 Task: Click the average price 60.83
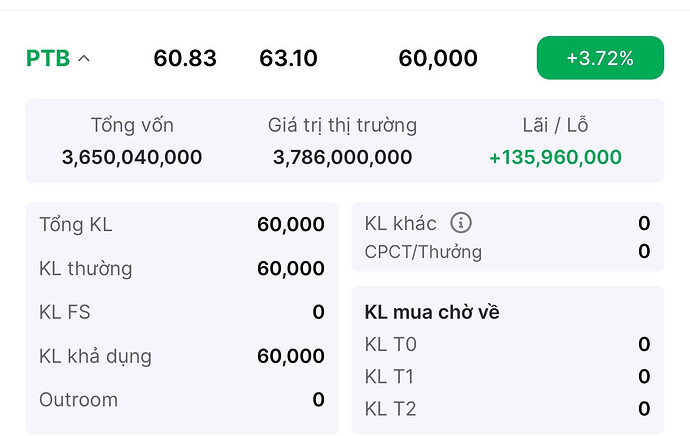pos(185,59)
